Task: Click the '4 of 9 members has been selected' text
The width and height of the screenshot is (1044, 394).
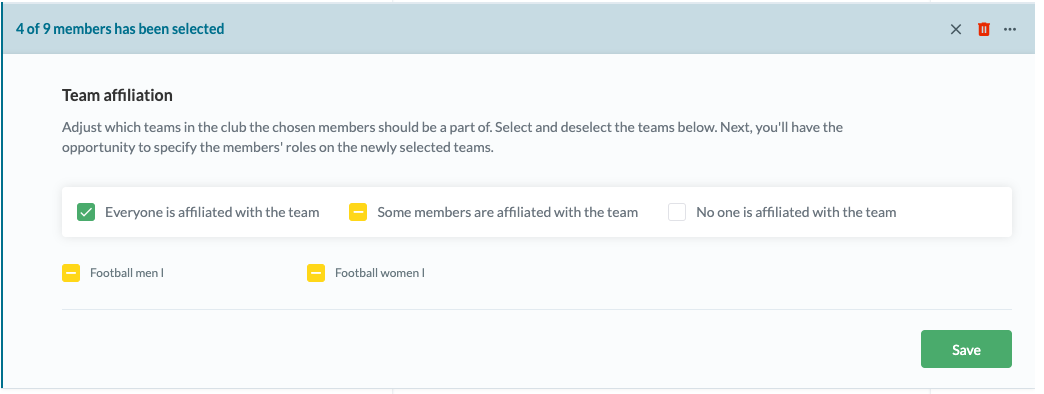Action: coord(121,29)
